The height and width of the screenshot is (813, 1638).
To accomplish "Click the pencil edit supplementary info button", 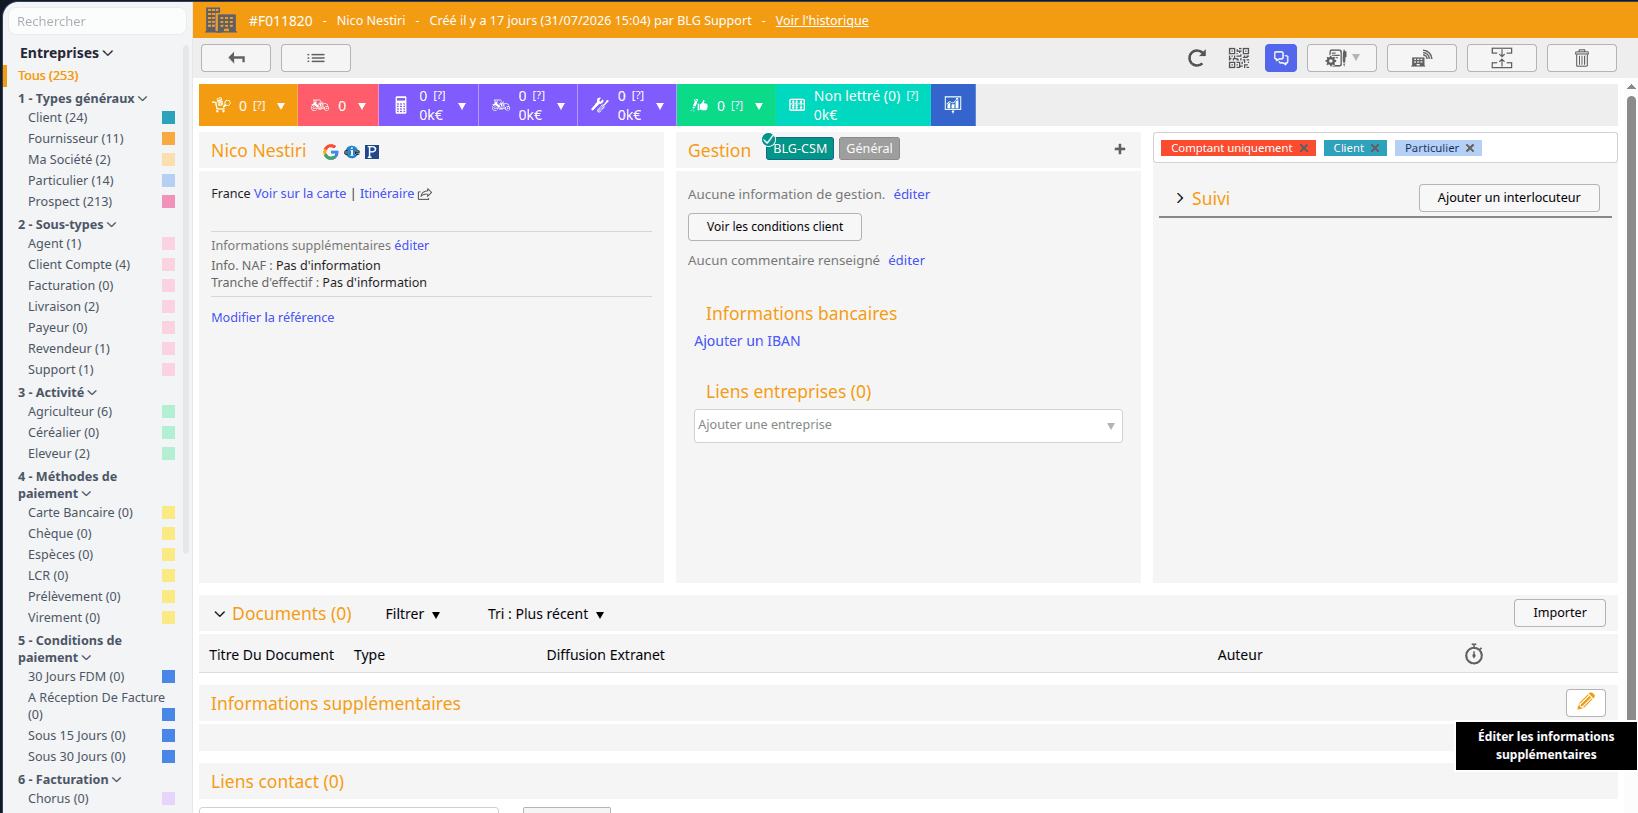I will [x=1586, y=702].
